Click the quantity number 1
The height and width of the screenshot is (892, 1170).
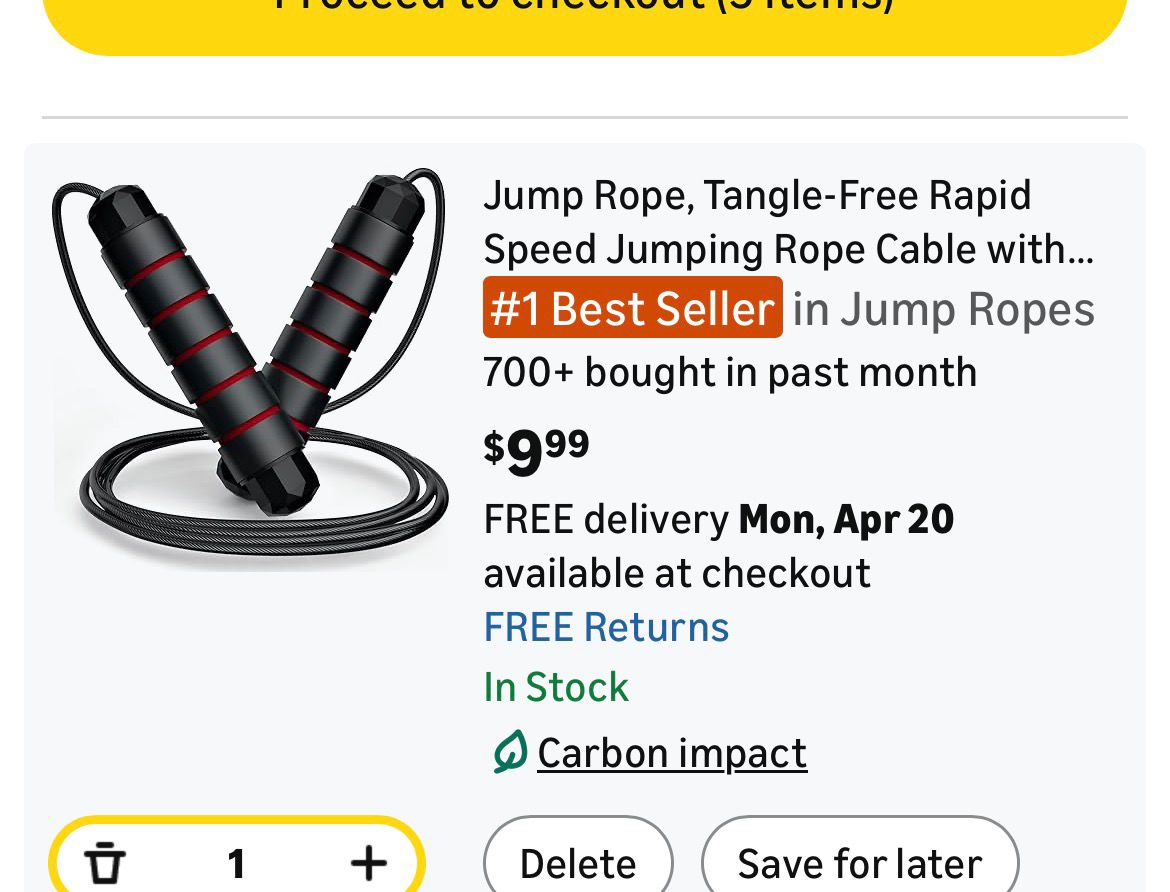tap(236, 862)
